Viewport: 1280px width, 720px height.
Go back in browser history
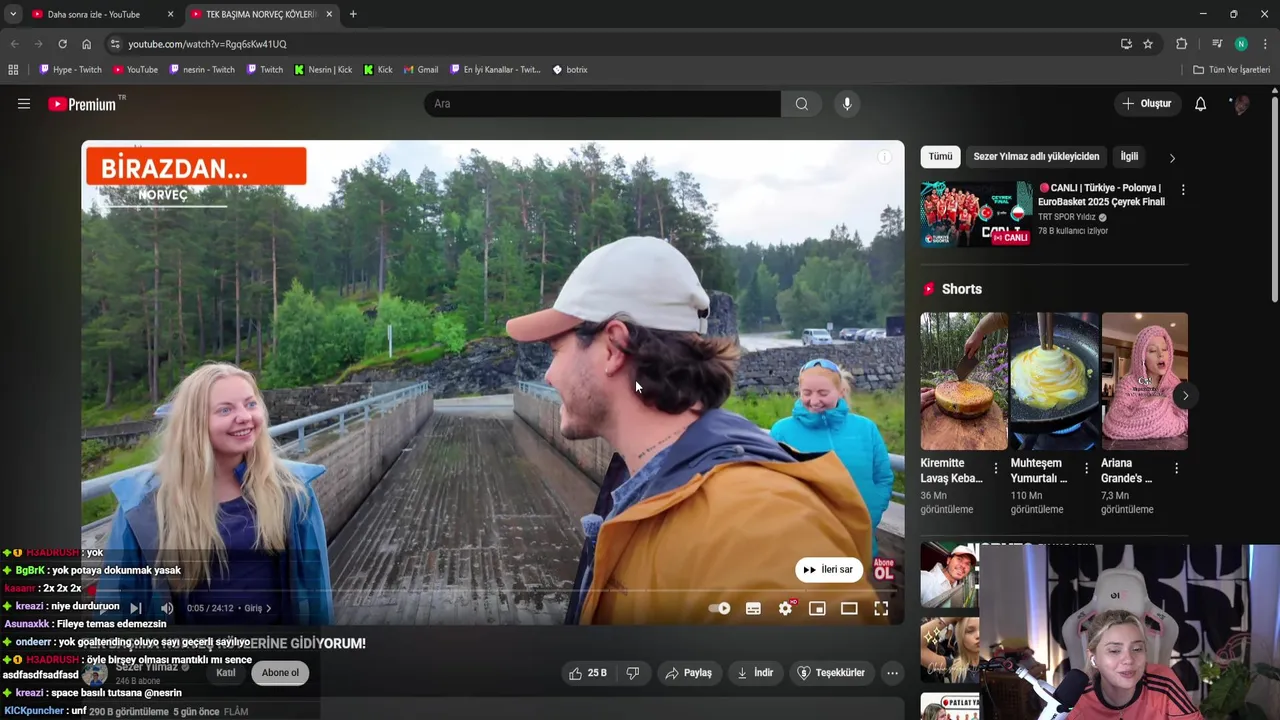[x=14, y=44]
